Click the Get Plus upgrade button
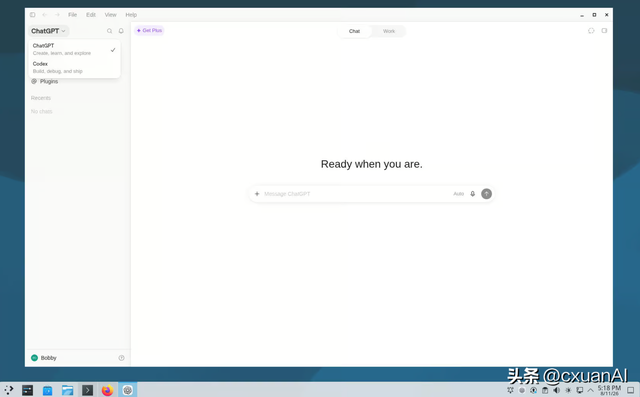Screen dimensions: 640x397 pos(149,31)
